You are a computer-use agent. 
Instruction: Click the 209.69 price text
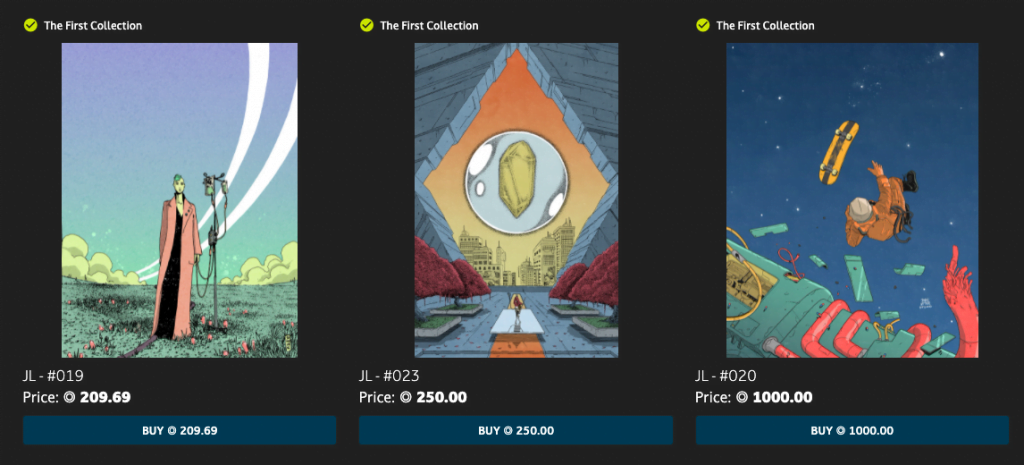click(x=105, y=397)
